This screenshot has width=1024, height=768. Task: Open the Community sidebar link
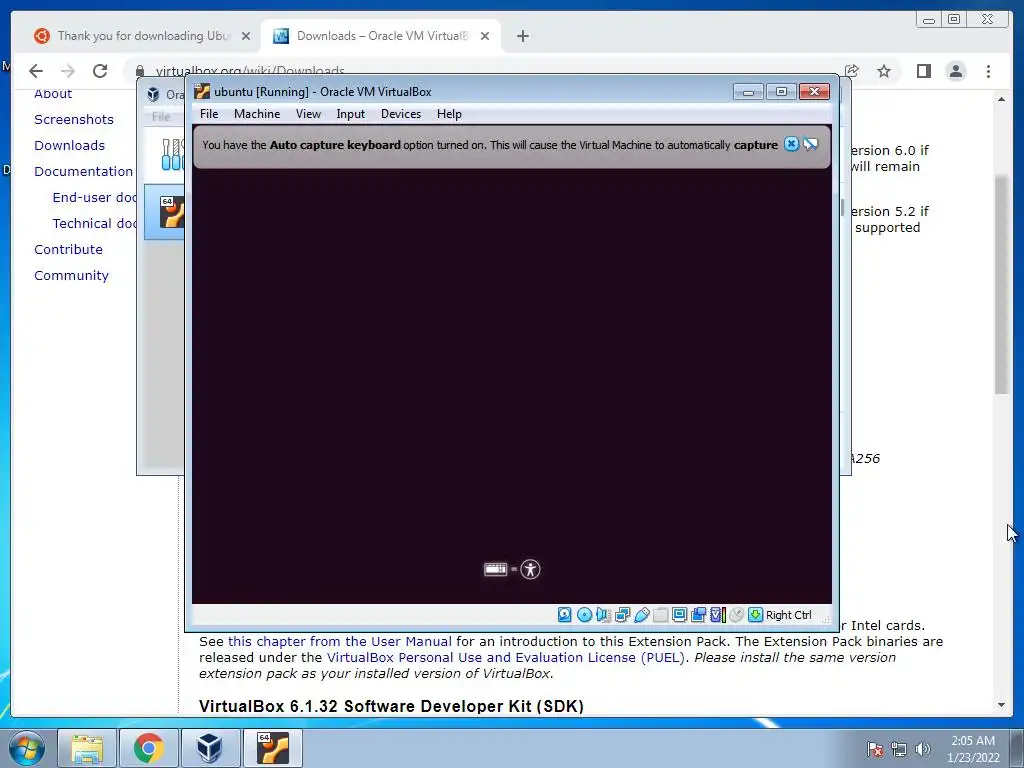point(71,276)
